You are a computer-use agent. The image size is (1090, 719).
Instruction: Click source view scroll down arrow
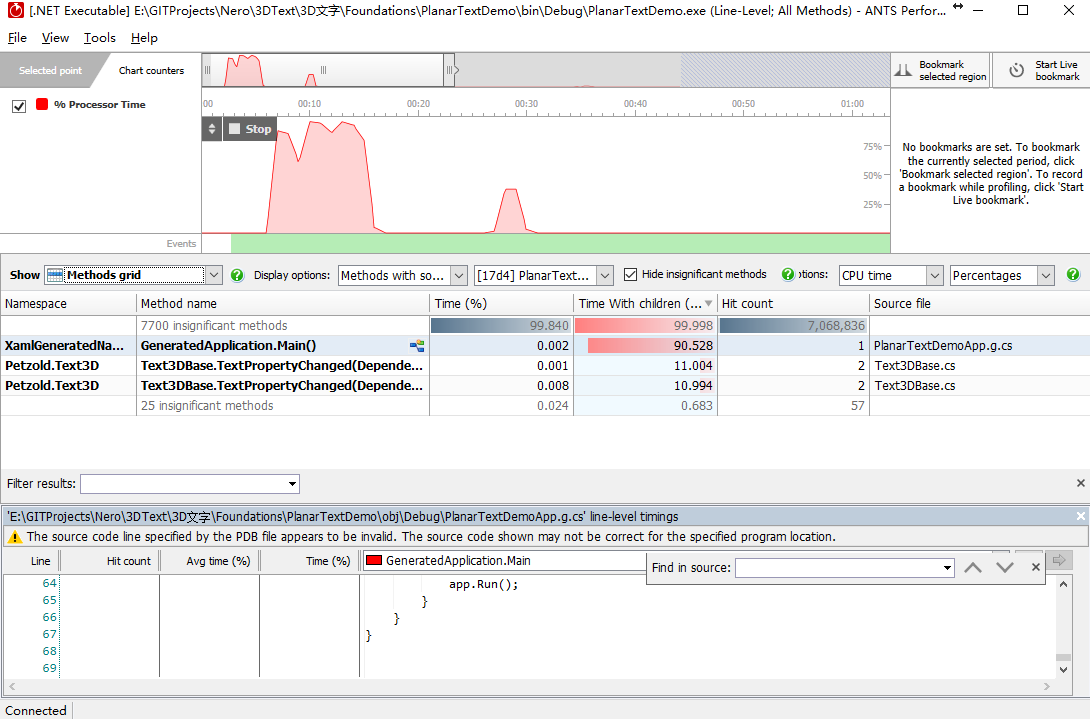pos(1064,670)
